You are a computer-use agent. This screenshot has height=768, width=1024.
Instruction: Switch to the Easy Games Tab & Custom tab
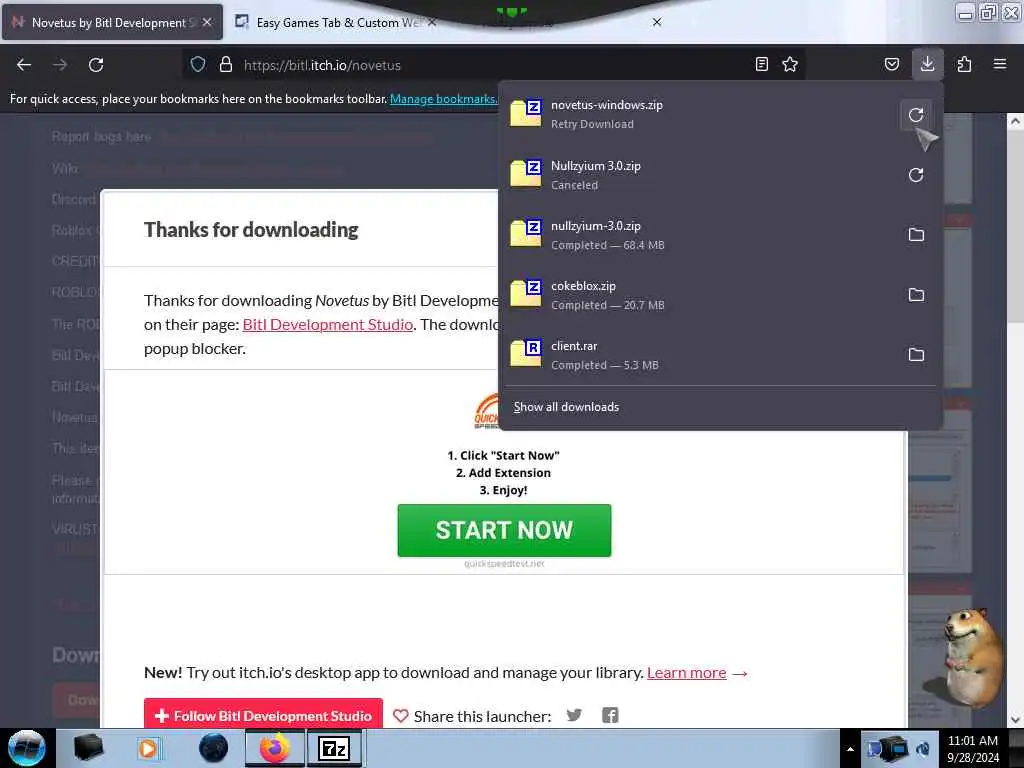click(x=336, y=23)
